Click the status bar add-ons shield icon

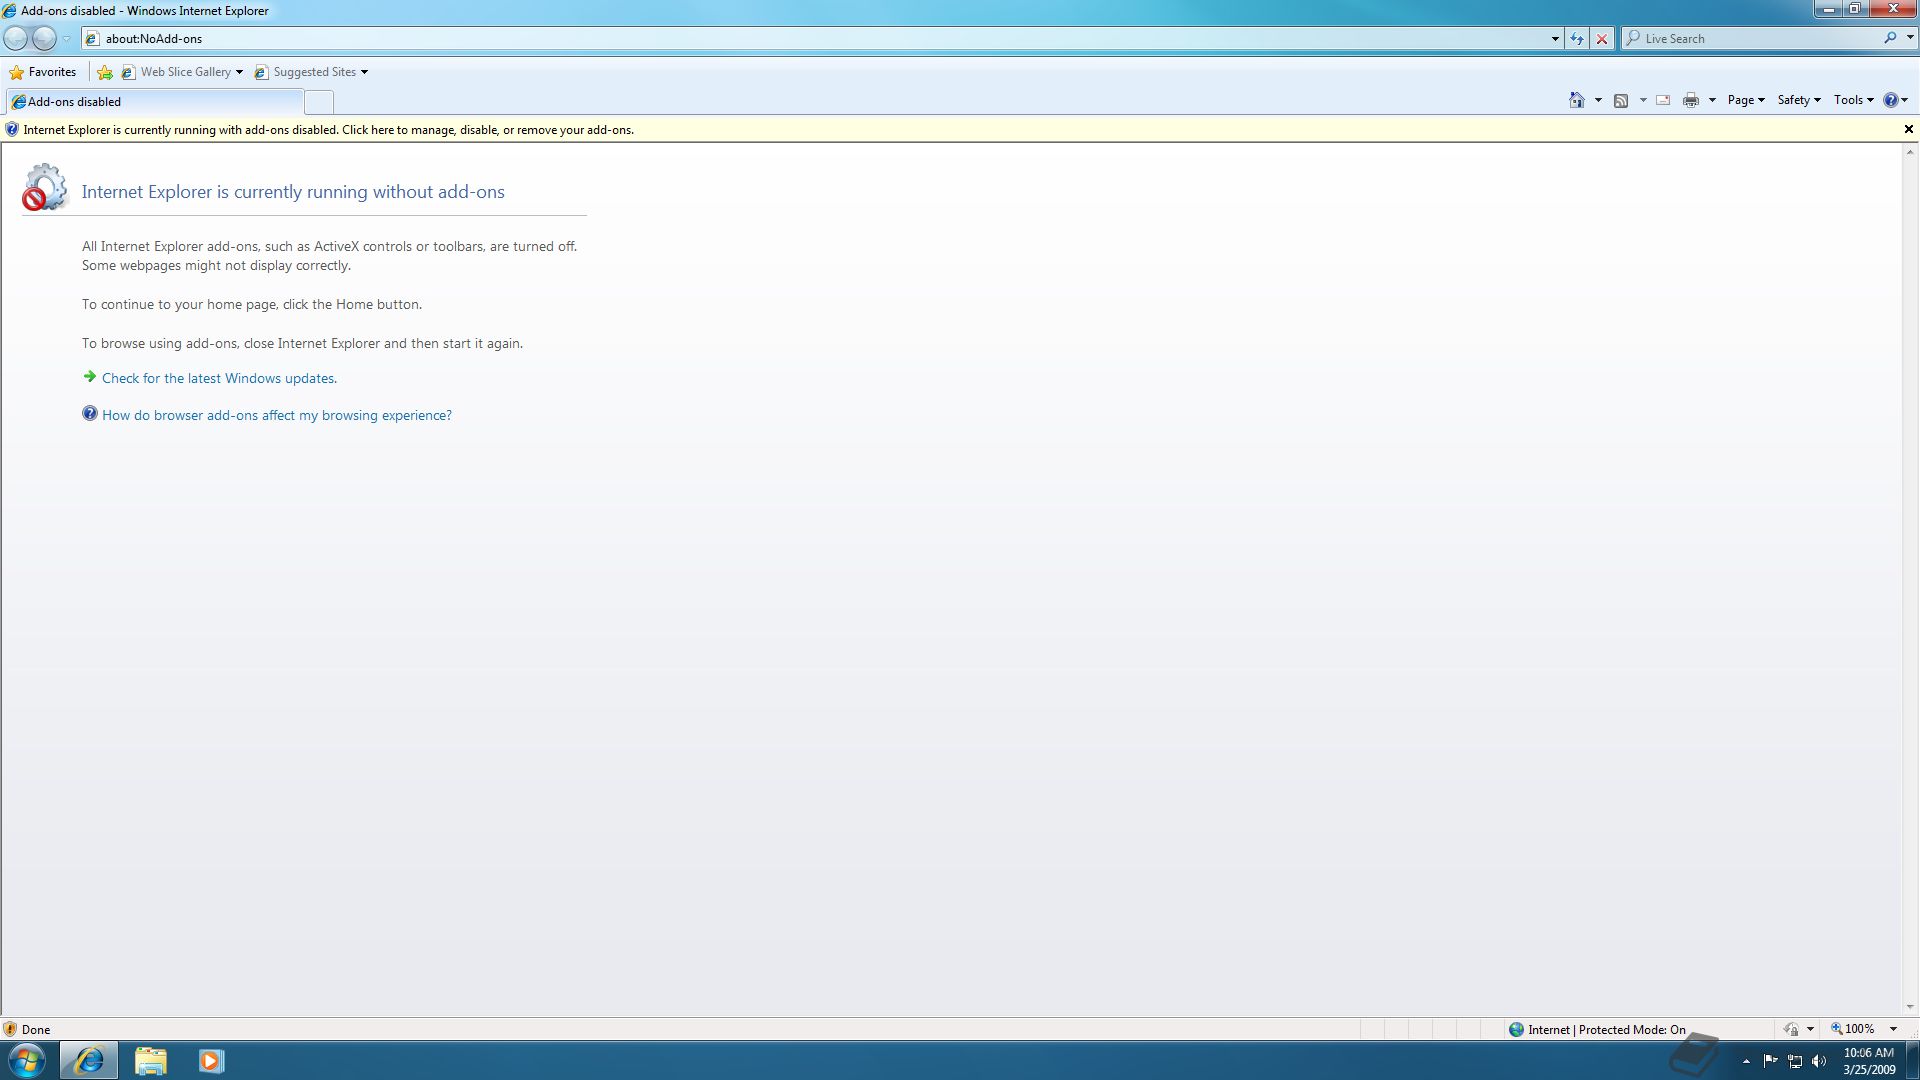point(11,1029)
